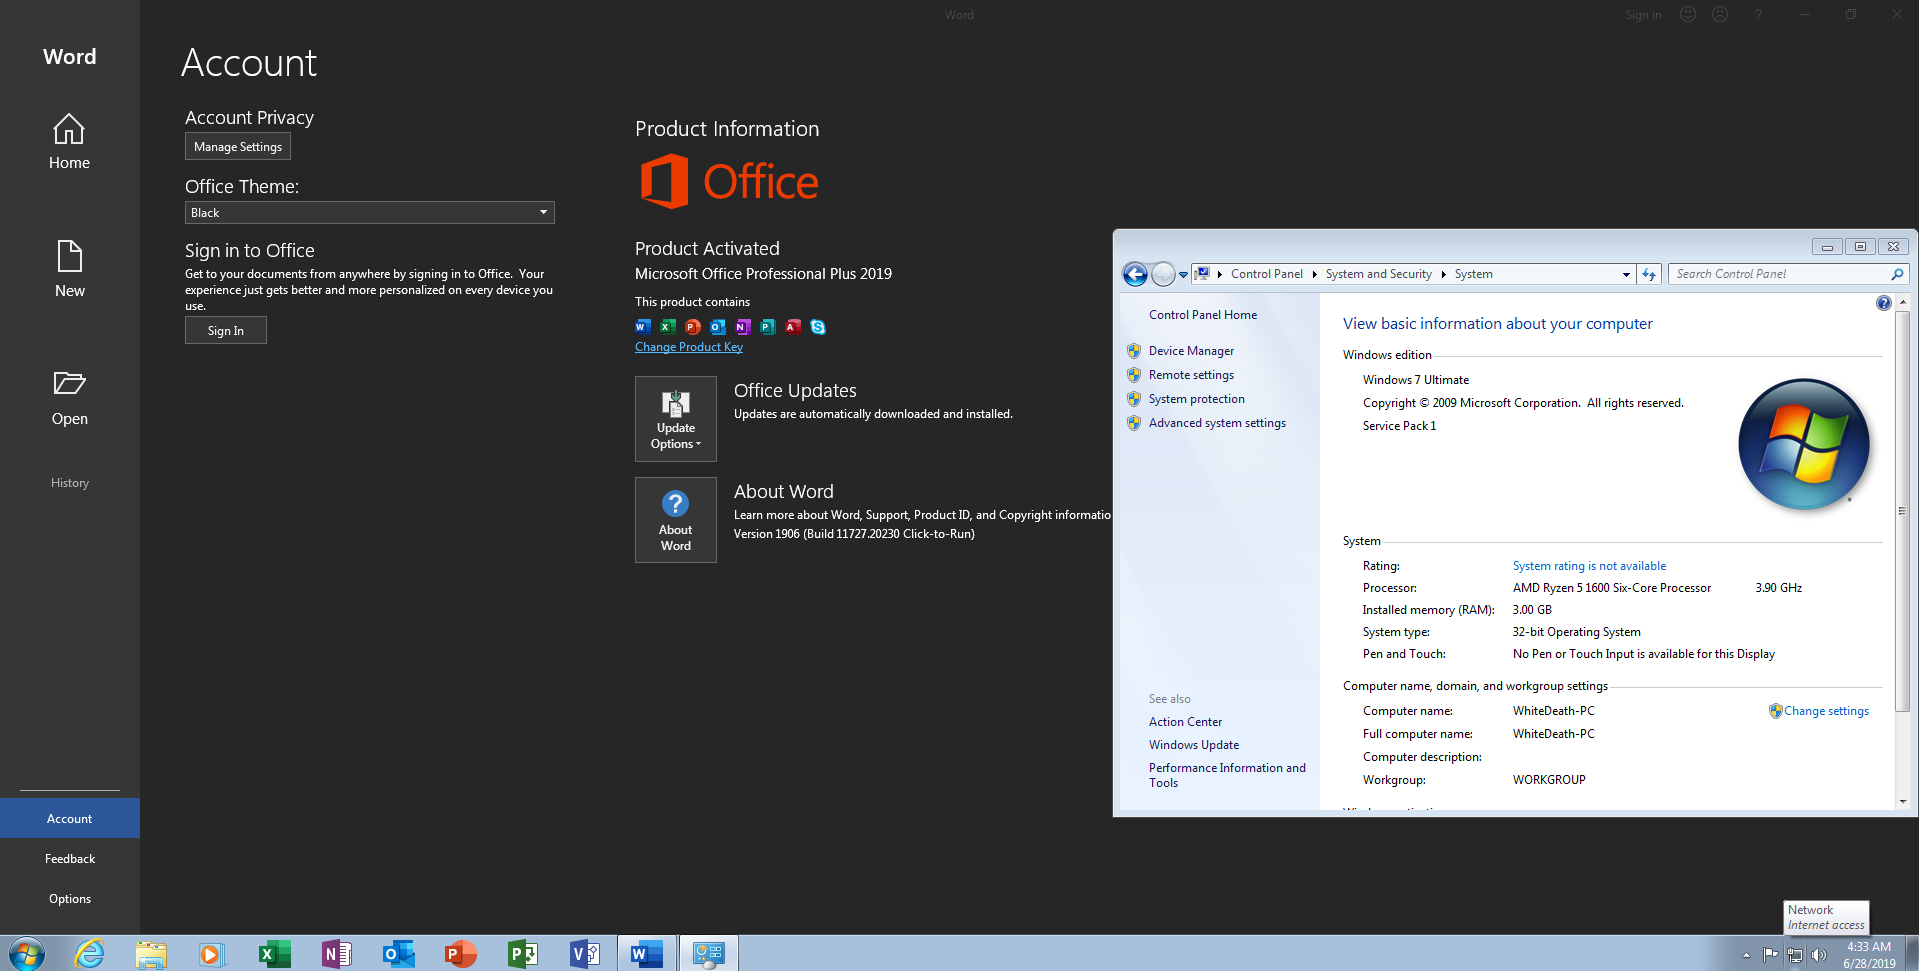Screen dimensions: 1919x971
Task: Click the Home icon in Word sidebar
Action: 69,130
